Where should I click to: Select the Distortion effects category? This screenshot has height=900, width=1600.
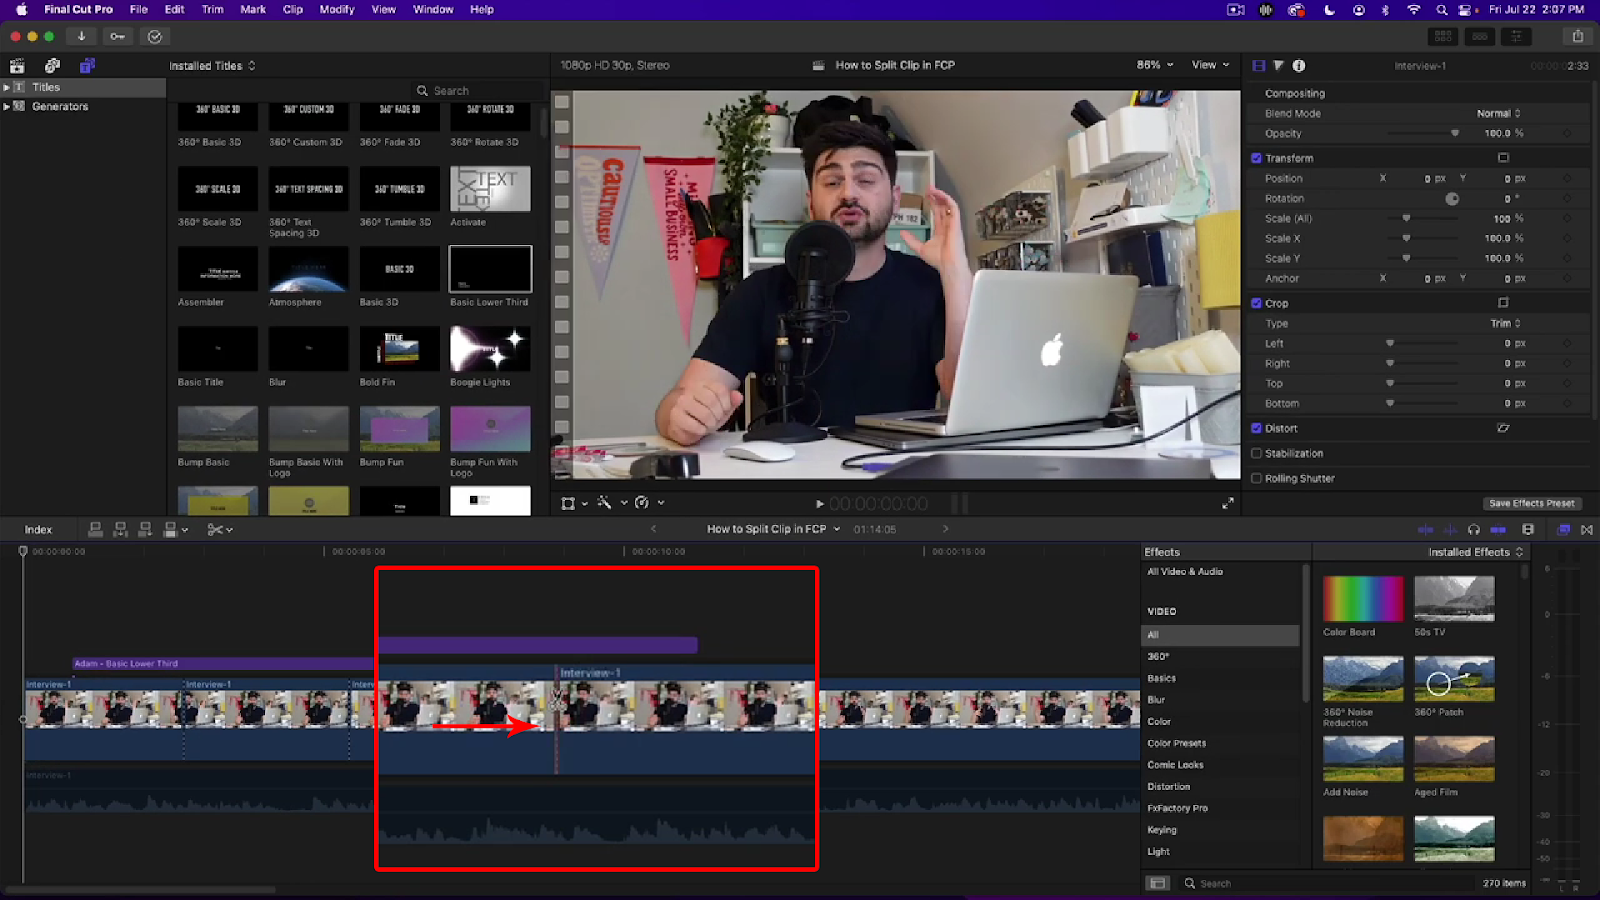tap(1169, 787)
